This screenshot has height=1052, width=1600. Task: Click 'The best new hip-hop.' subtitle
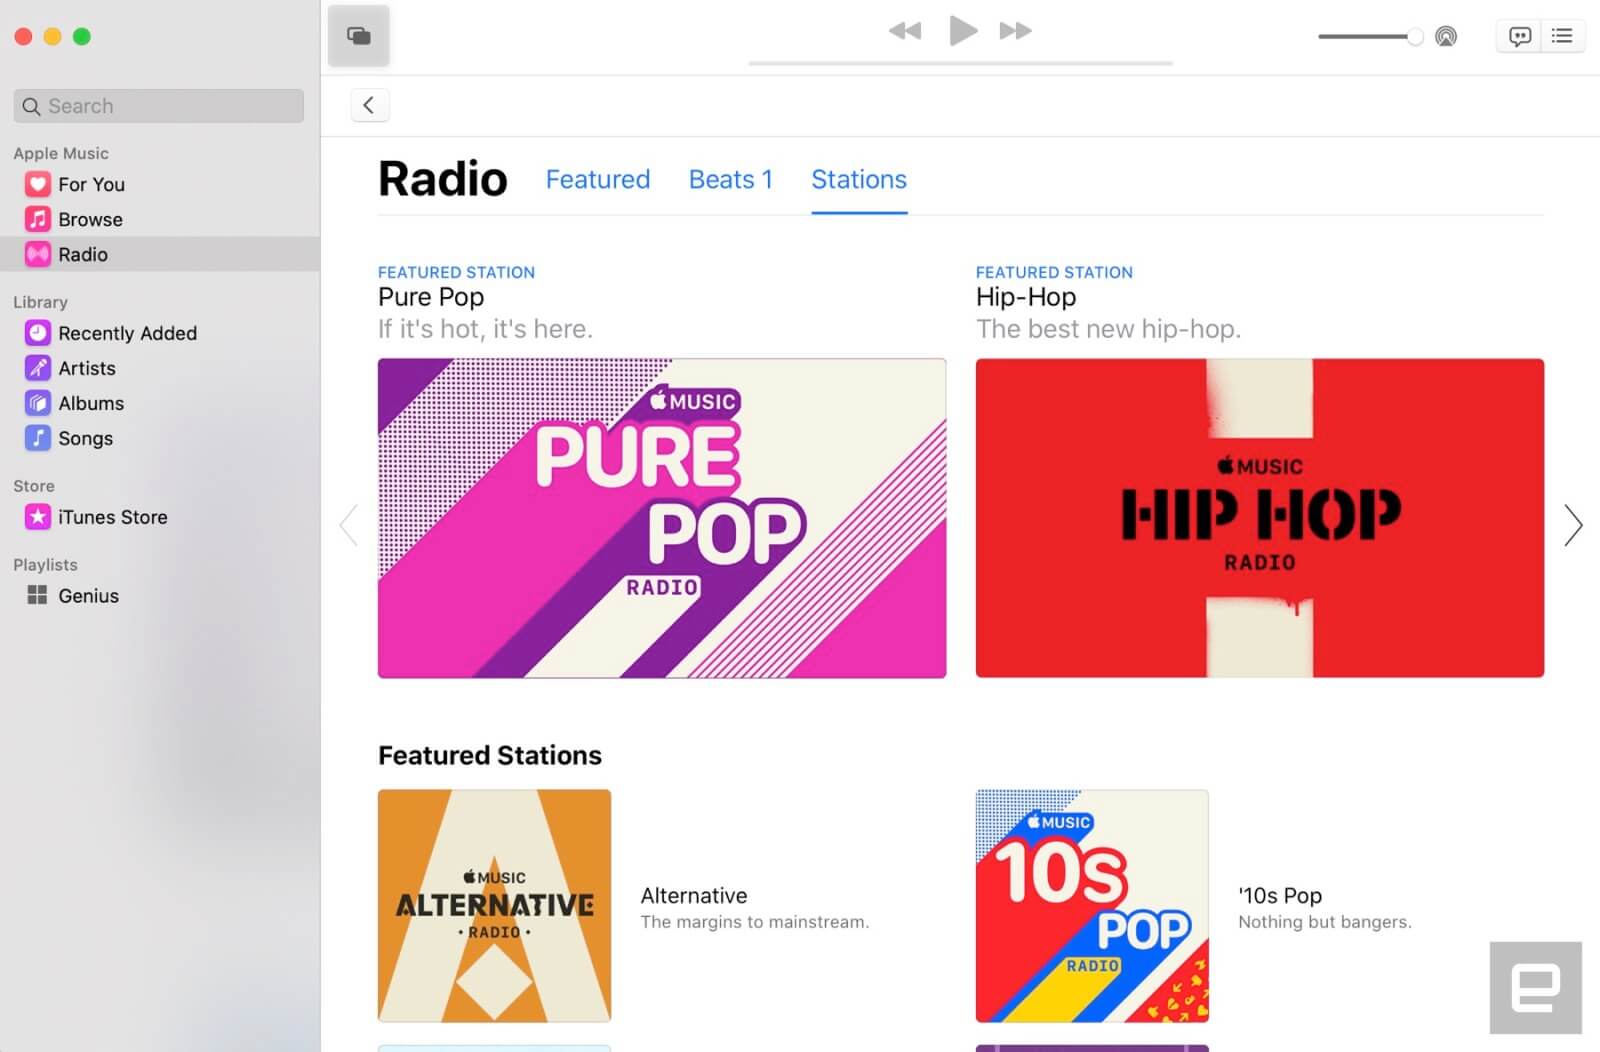1108,329
